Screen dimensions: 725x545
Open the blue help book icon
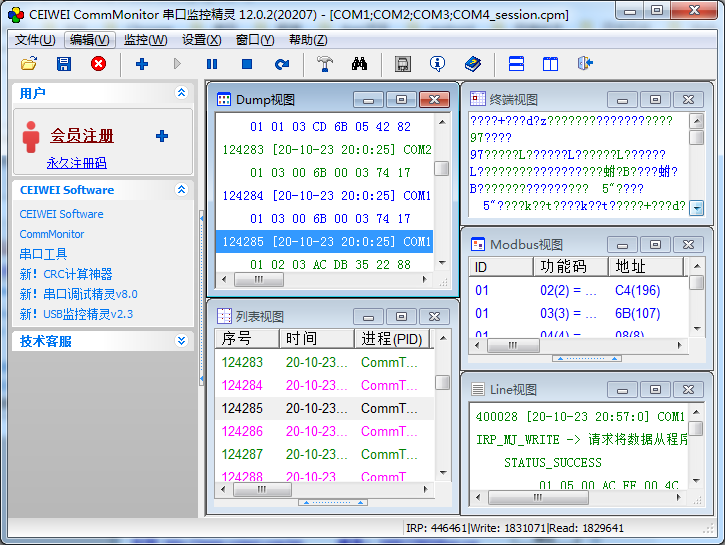[473, 64]
